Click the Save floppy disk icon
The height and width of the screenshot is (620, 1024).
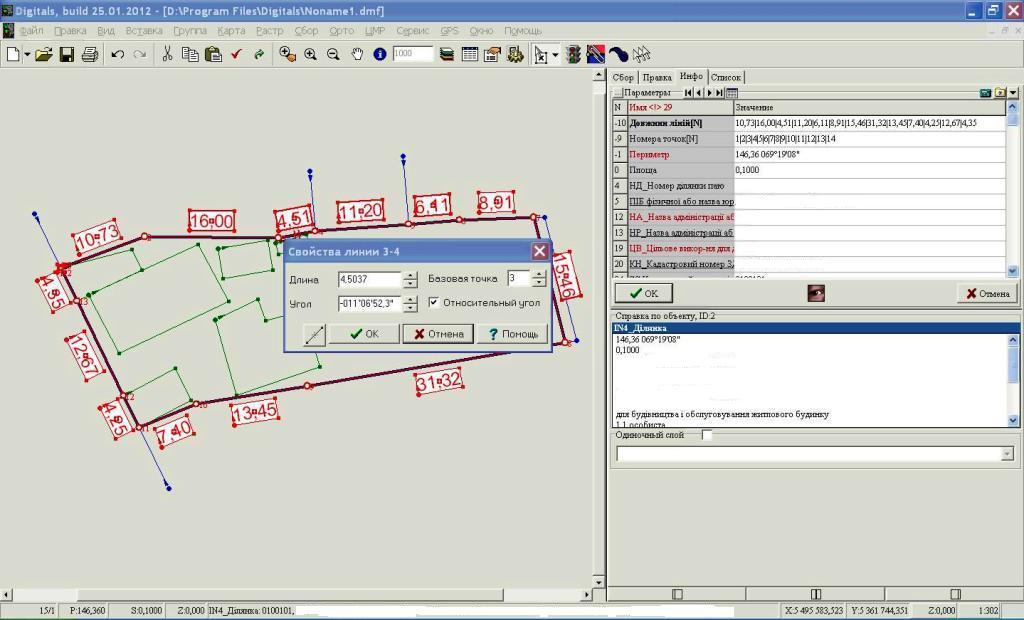(67, 54)
